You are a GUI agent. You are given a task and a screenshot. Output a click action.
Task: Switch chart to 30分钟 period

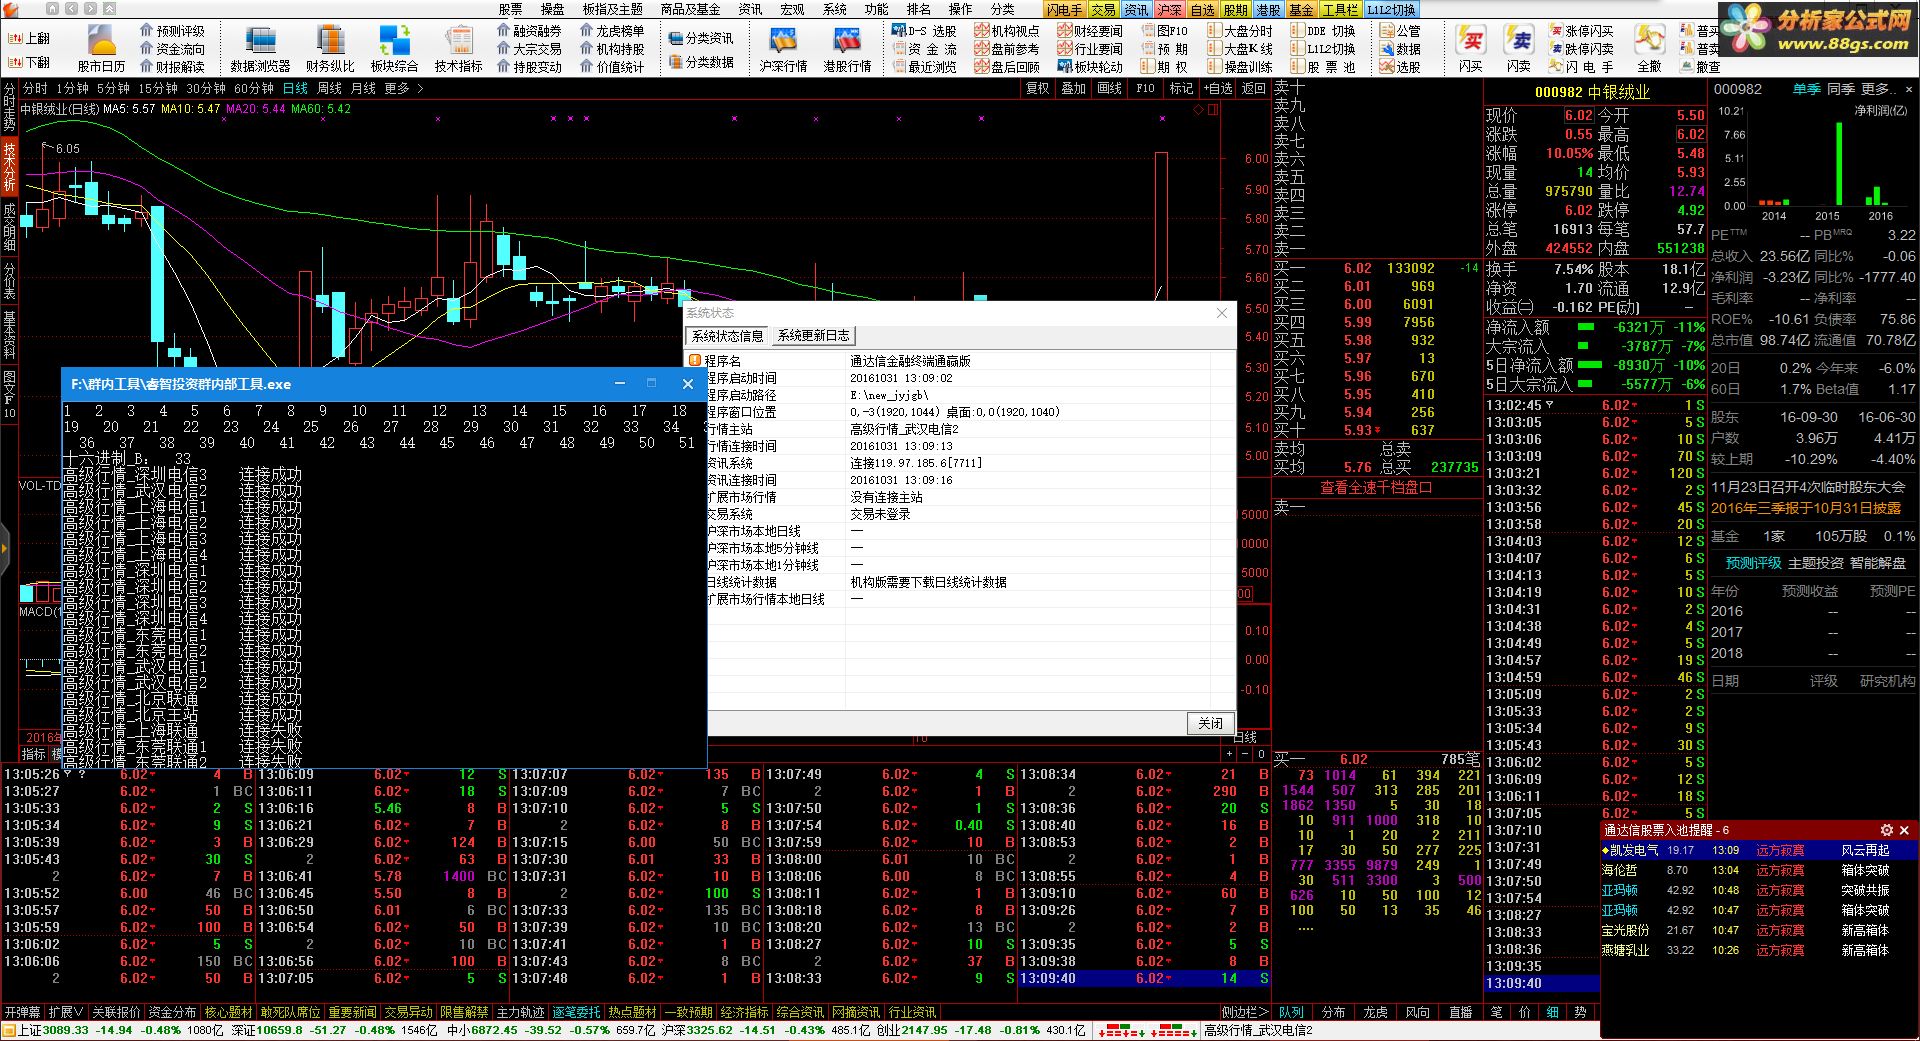(x=206, y=88)
